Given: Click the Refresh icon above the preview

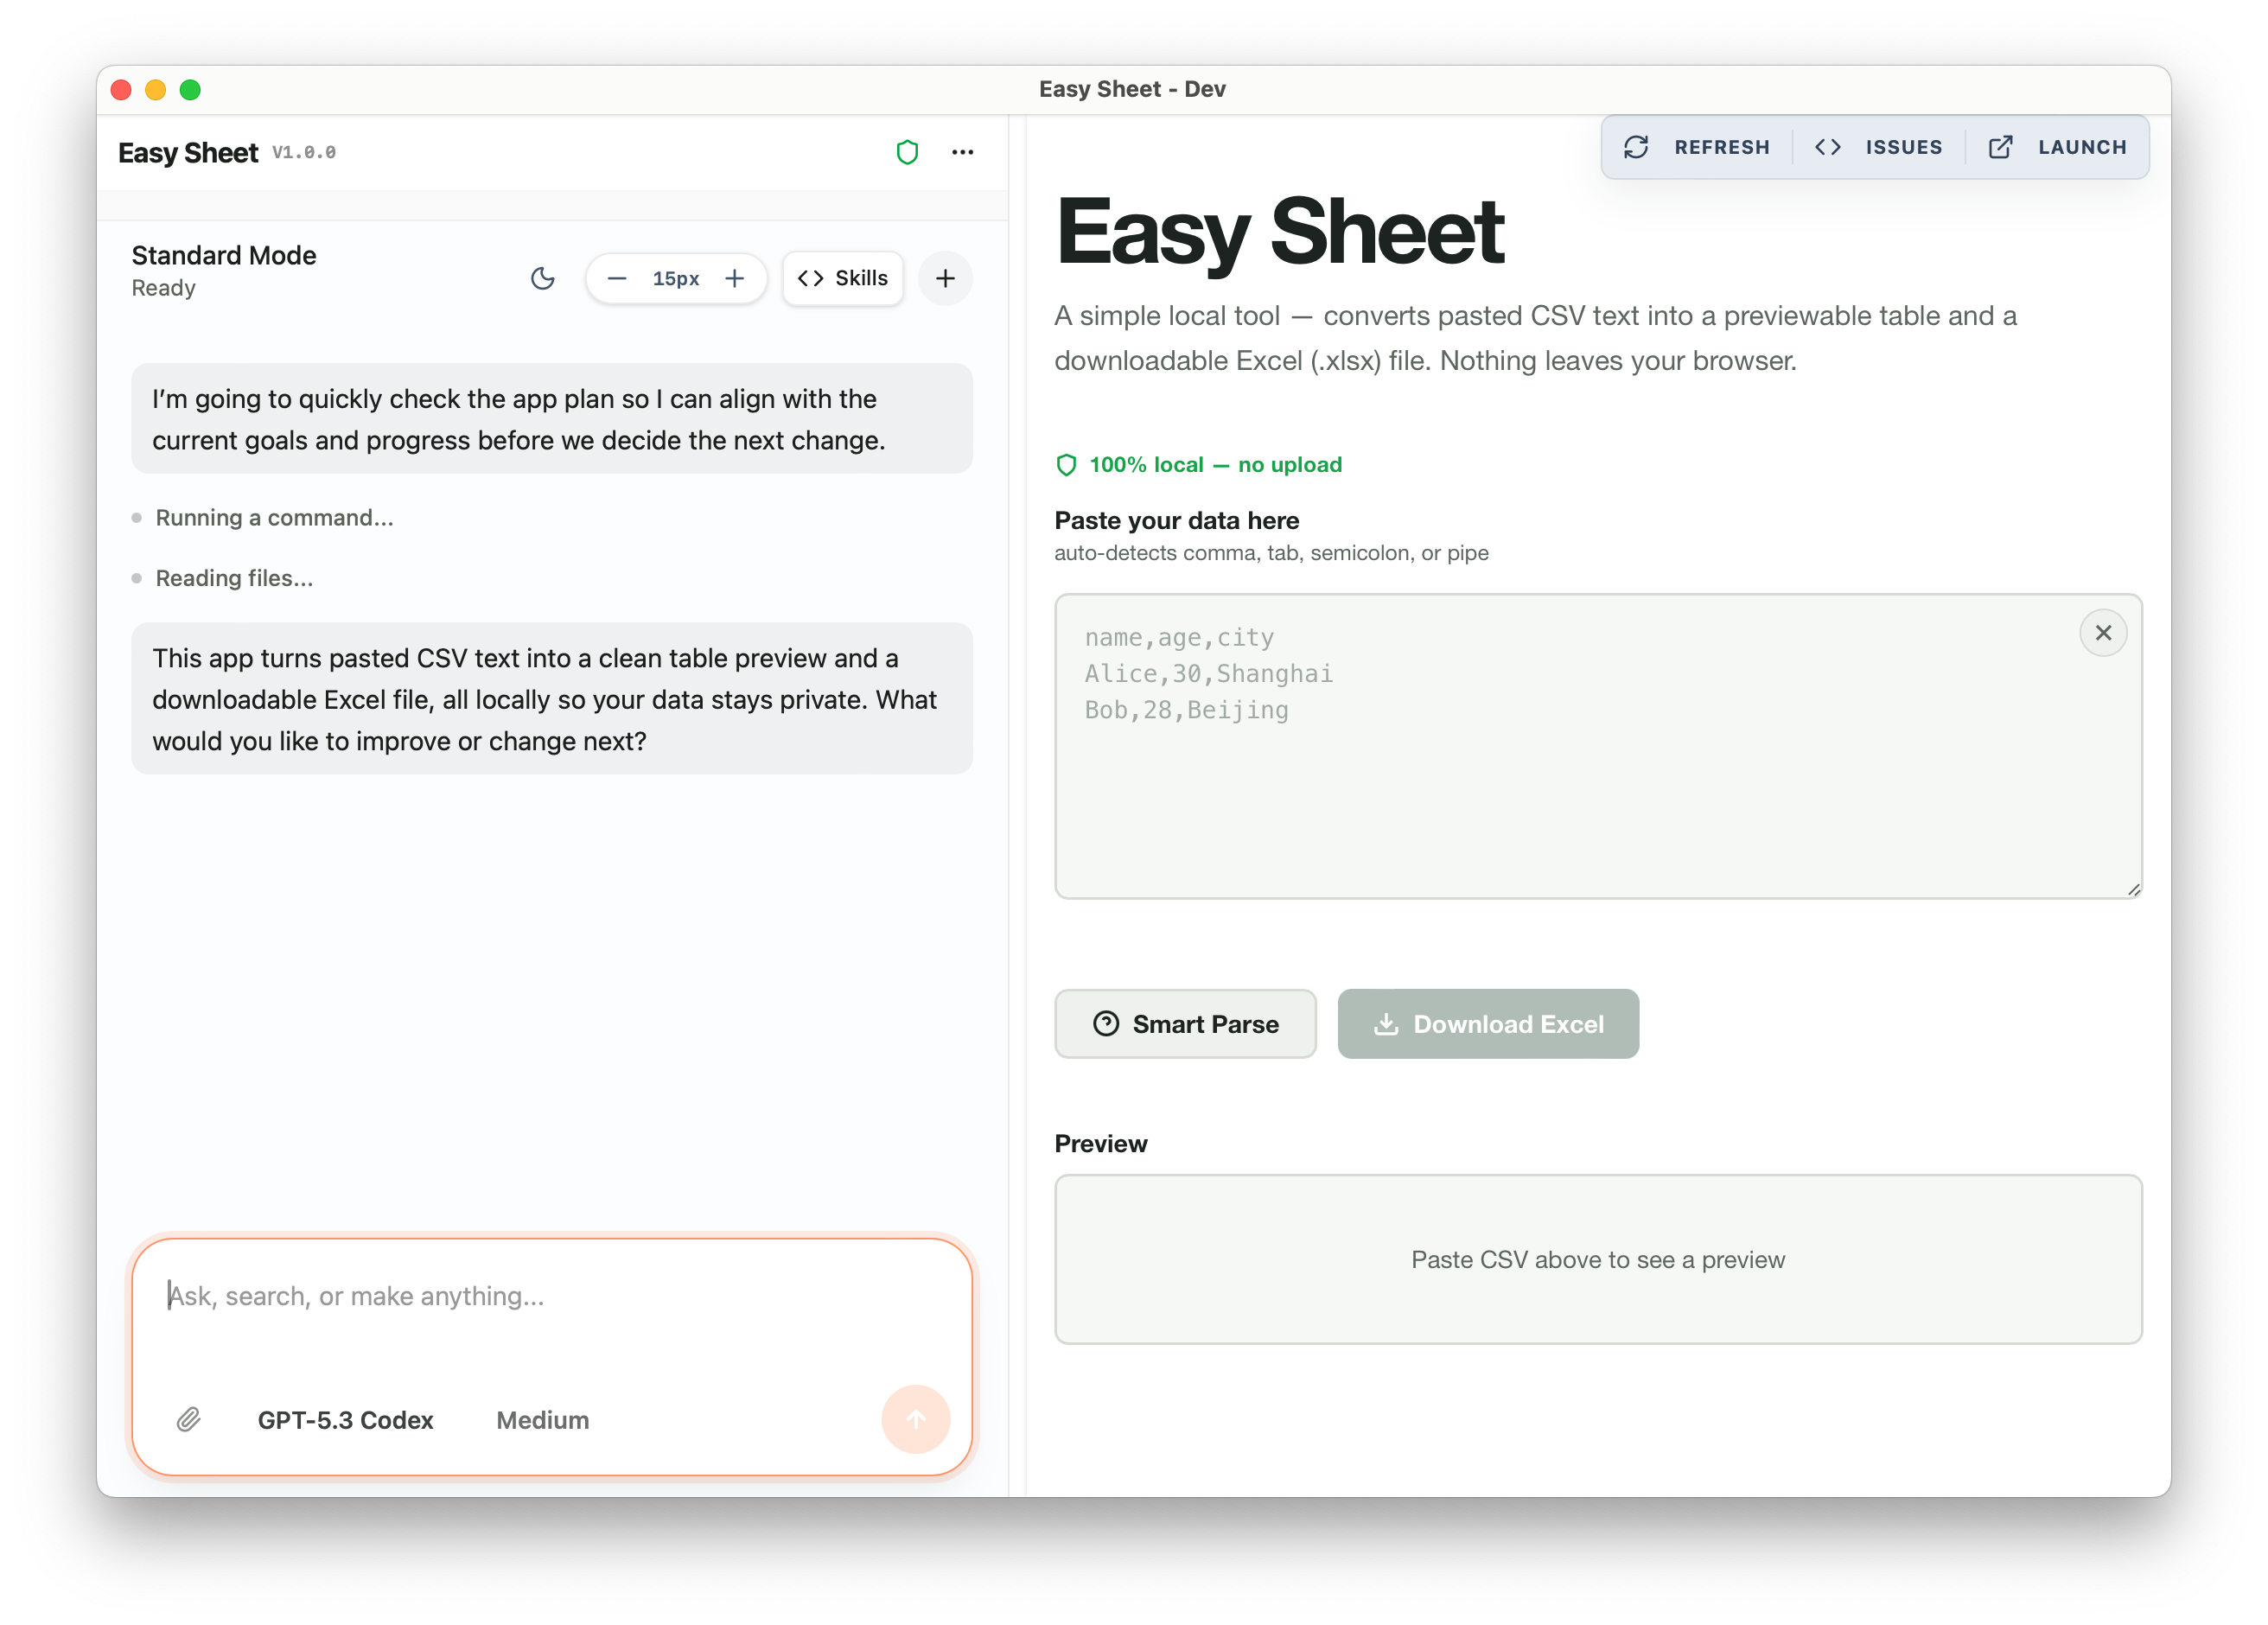Looking at the screenshot, I should click(x=1637, y=147).
